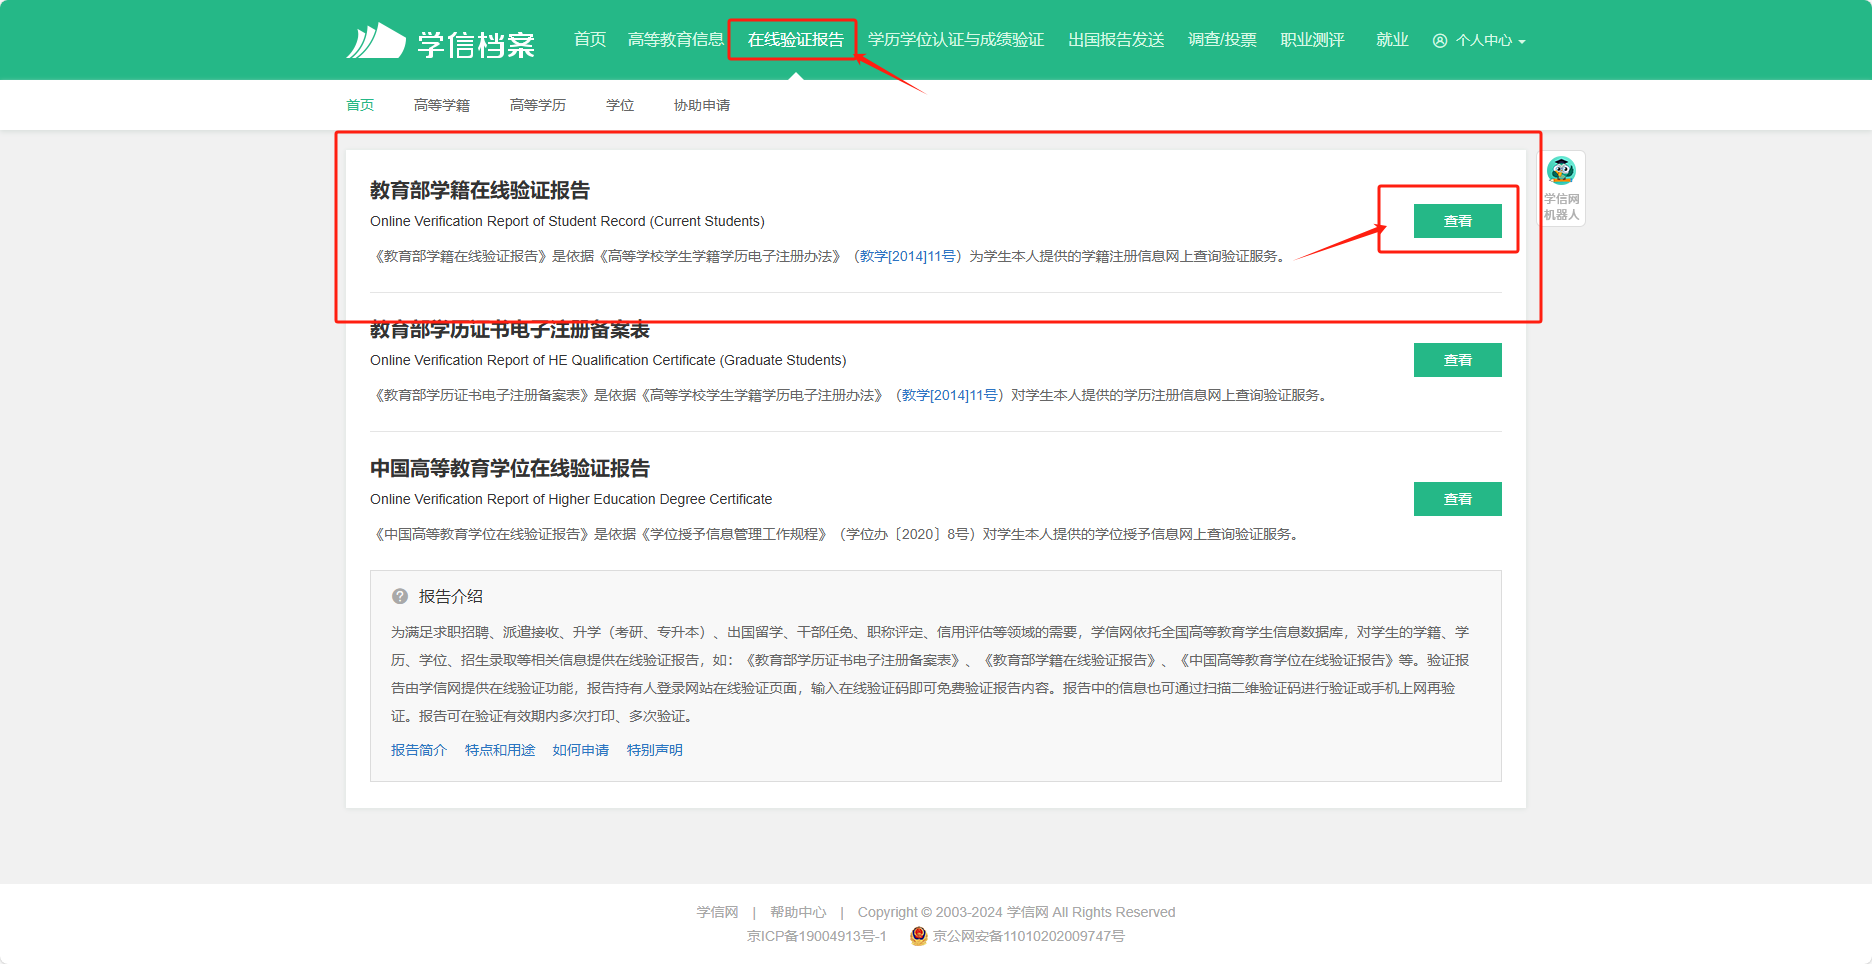Go to 首页 in the top navigation
The width and height of the screenshot is (1872, 964).
click(590, 40)
